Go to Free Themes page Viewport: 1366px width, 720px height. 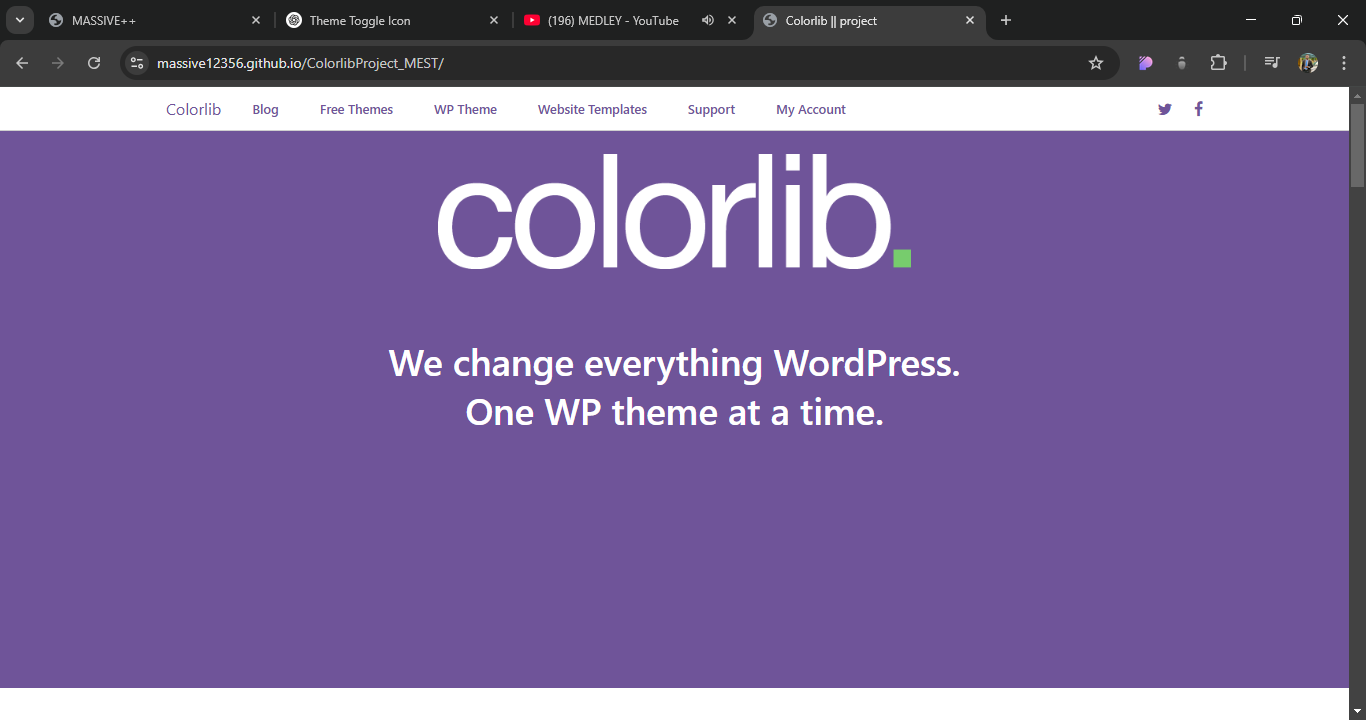pyautogui.click(x=356, y=110)
